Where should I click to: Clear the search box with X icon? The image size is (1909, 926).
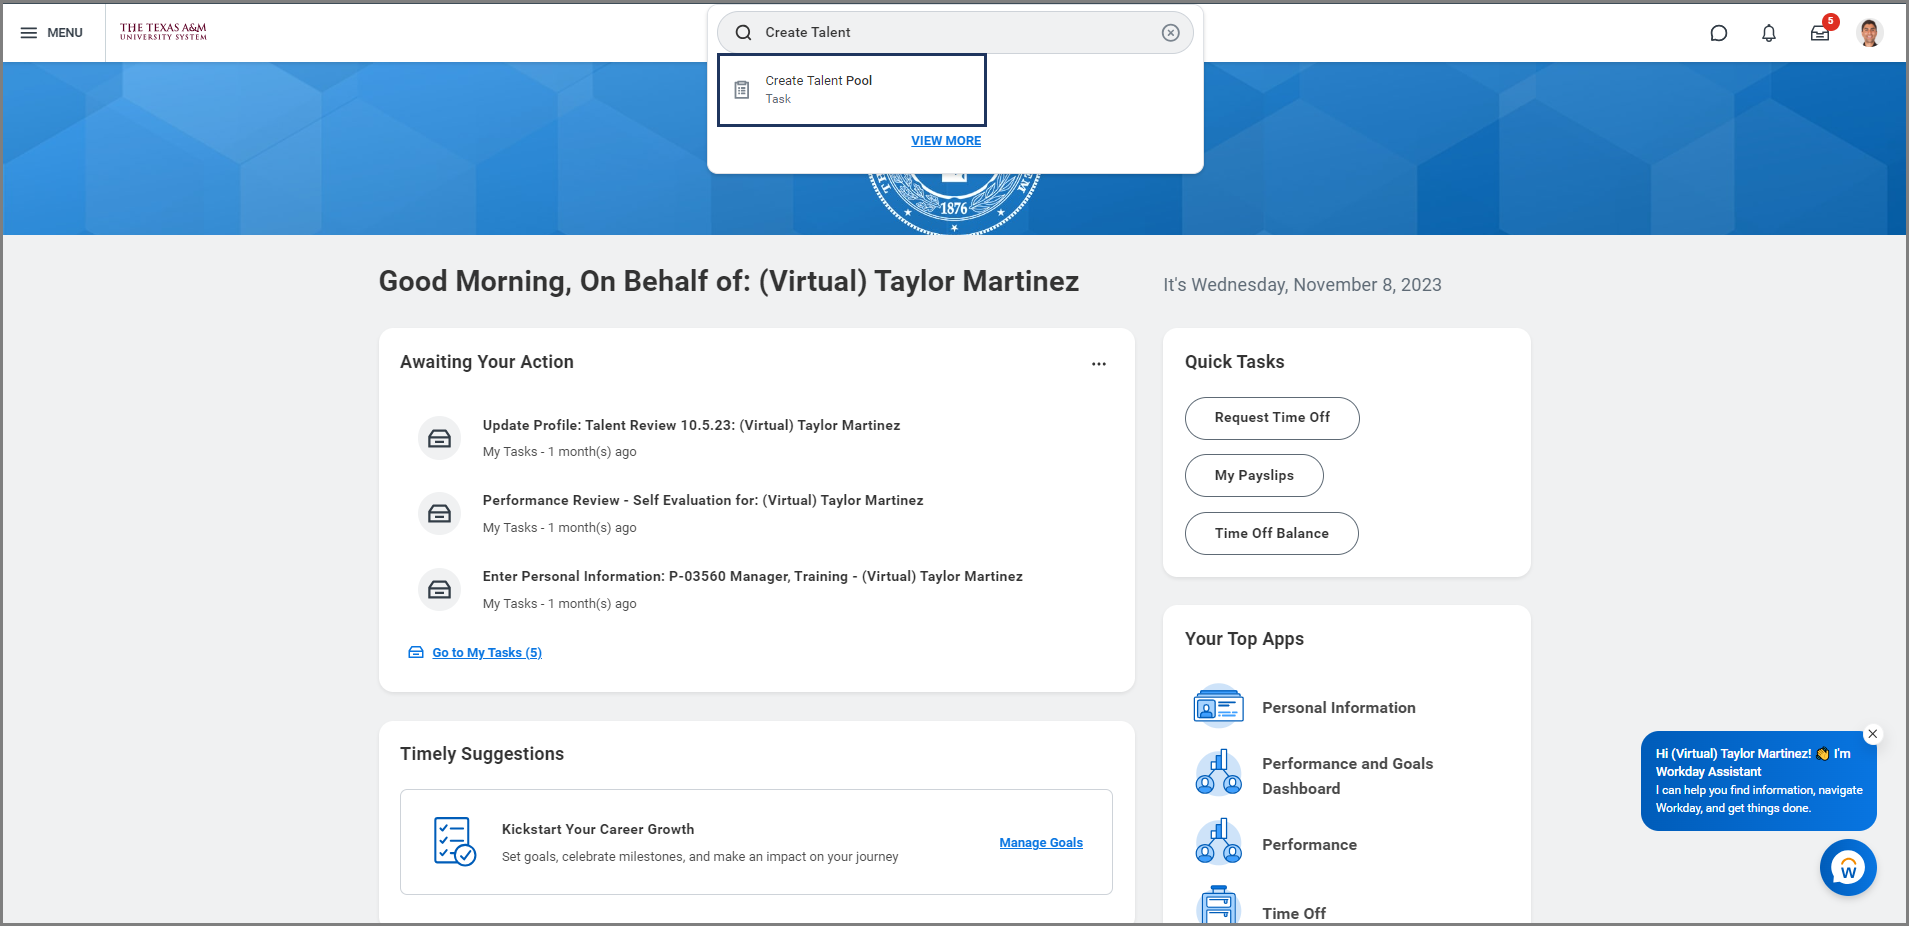(1170, 33)
